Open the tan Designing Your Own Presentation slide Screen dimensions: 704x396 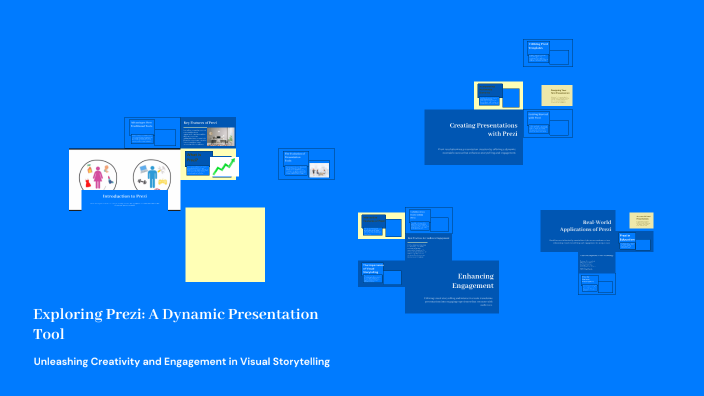557,96
